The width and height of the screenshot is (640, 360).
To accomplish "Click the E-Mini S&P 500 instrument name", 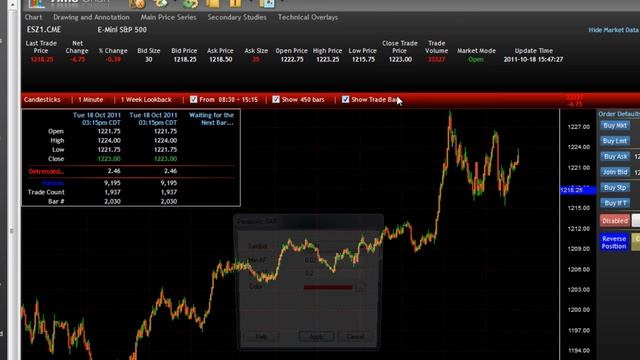I will (122, 29).
